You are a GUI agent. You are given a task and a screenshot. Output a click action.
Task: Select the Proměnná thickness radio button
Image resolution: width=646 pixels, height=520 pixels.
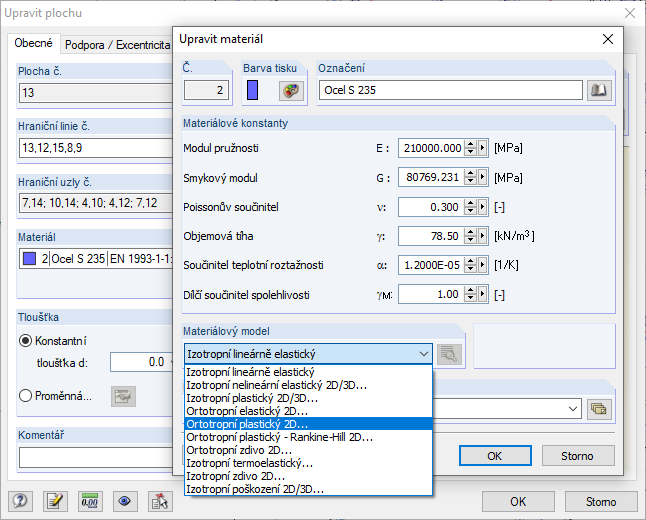pos(26,395)
